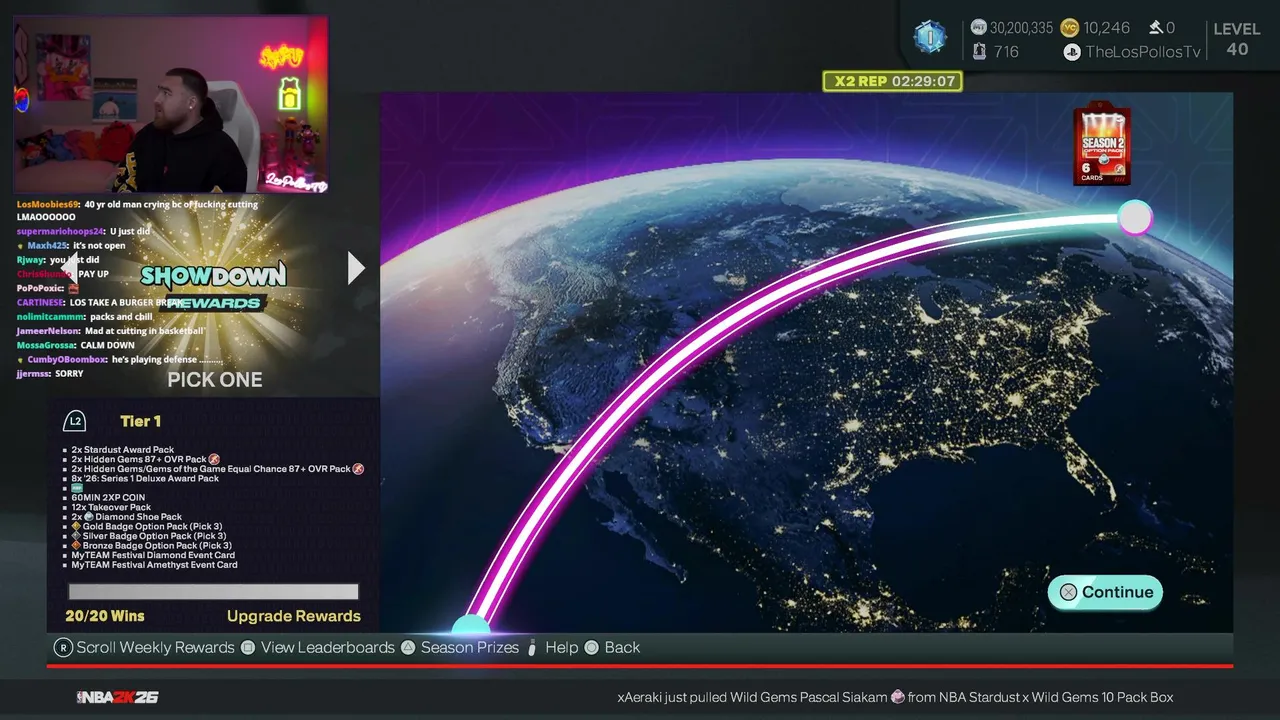Image resolution: width=1280 pixels, height=720 pixels.
Task: Select Bronze Badge Option Pack (Pick 3)
Action: click(x=158, y=546)
